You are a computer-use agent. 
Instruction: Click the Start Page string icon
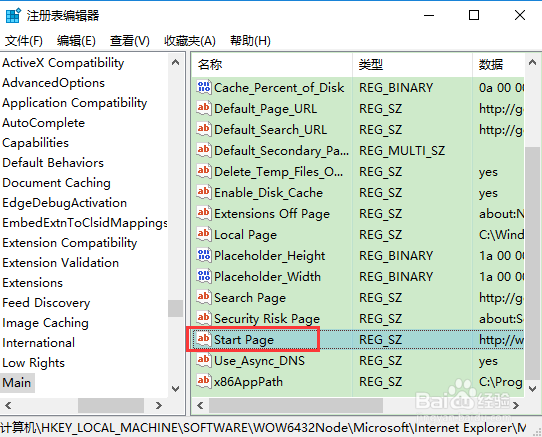tap(204, 339)
